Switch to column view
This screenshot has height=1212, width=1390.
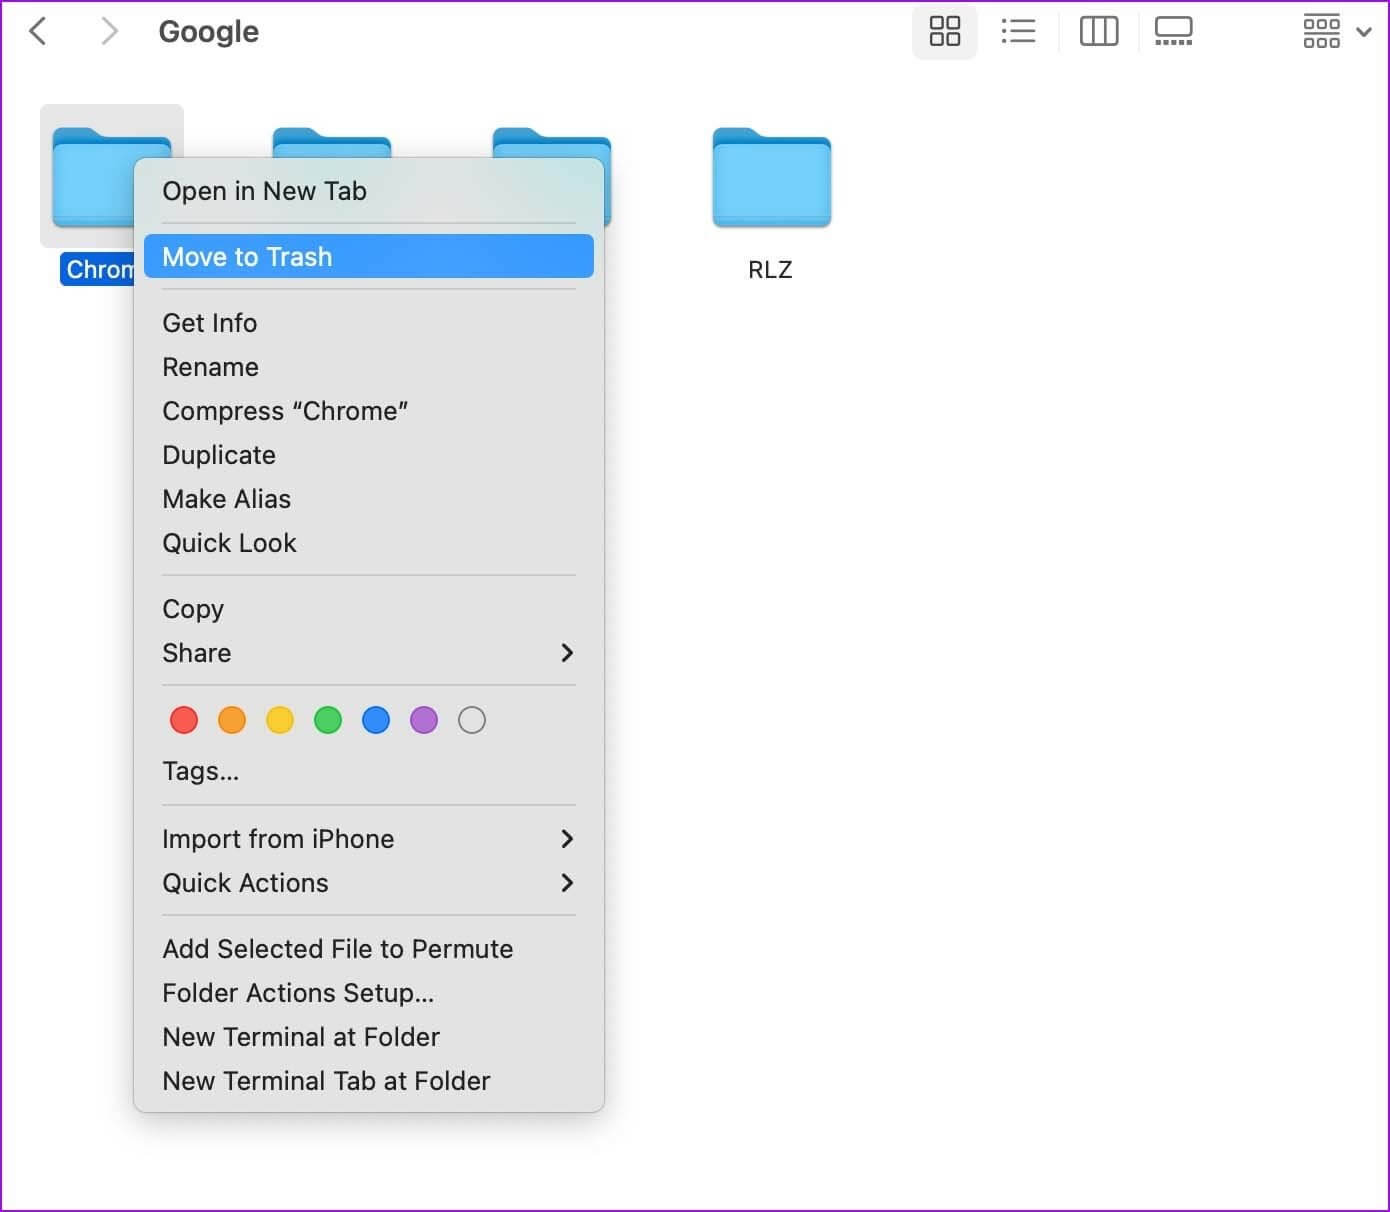tap(1098, 31)
